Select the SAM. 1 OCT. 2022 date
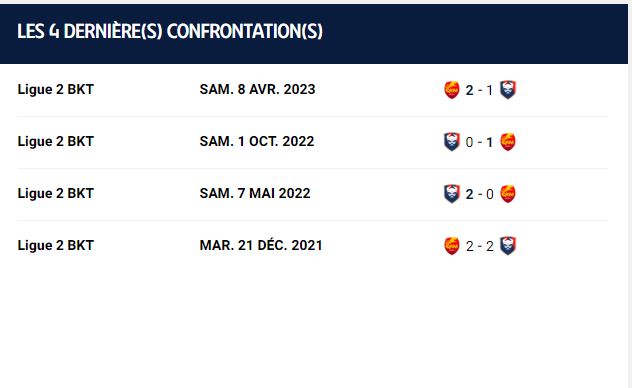Image resolution: width=632 pixels, height=388 pixels. pyautogui.click(x=257, y=141)
